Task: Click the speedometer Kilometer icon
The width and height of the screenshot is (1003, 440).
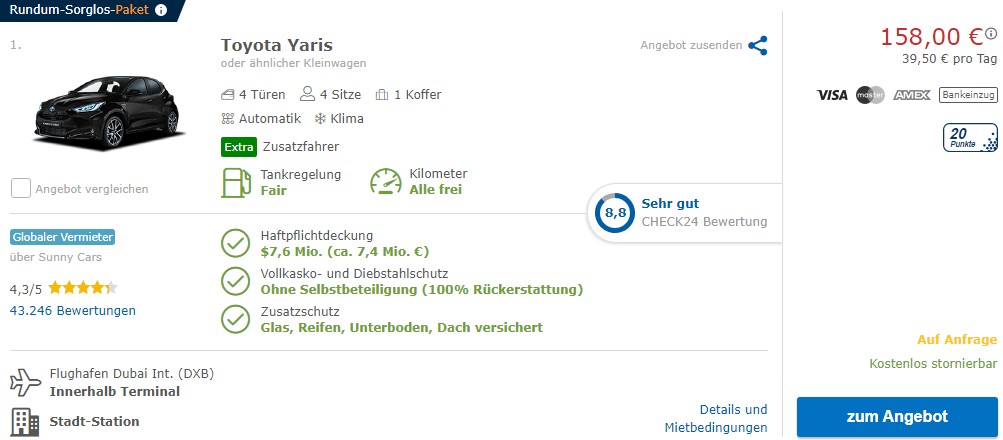Action: 386,182
